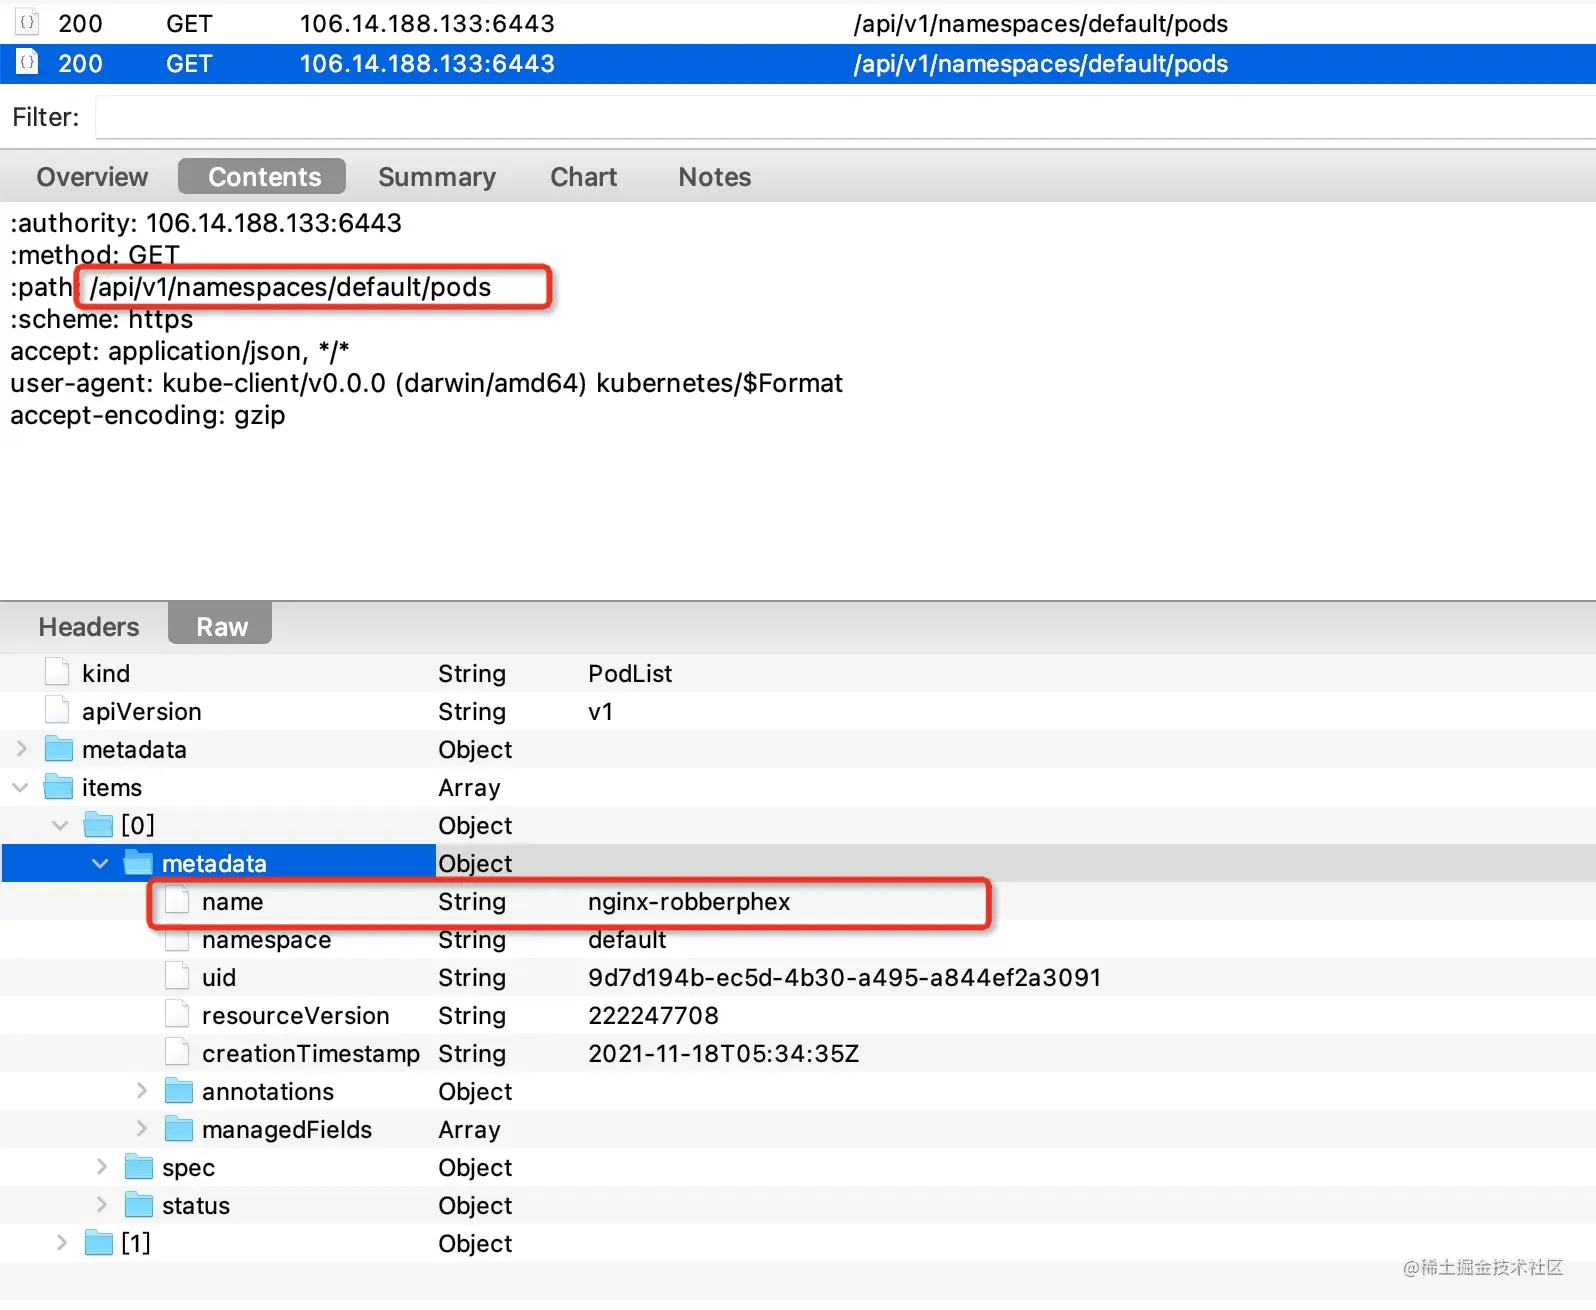Viewport: 1596px width, 1310px height.
Task: Collapse the items array node
Action: tap(20, 787)
